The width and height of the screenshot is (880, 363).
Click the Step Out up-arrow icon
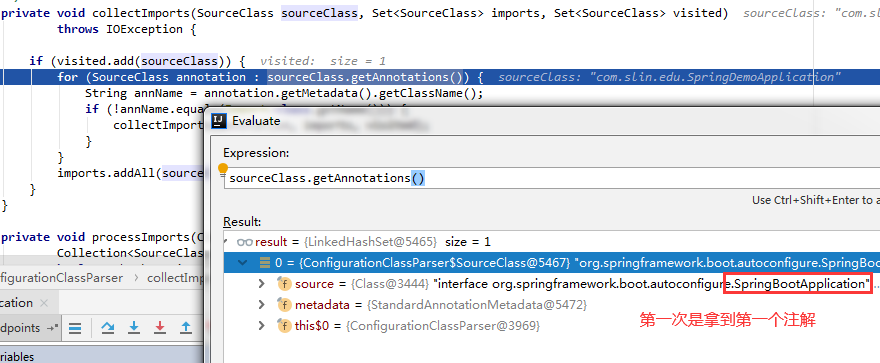tap(185, 328)
